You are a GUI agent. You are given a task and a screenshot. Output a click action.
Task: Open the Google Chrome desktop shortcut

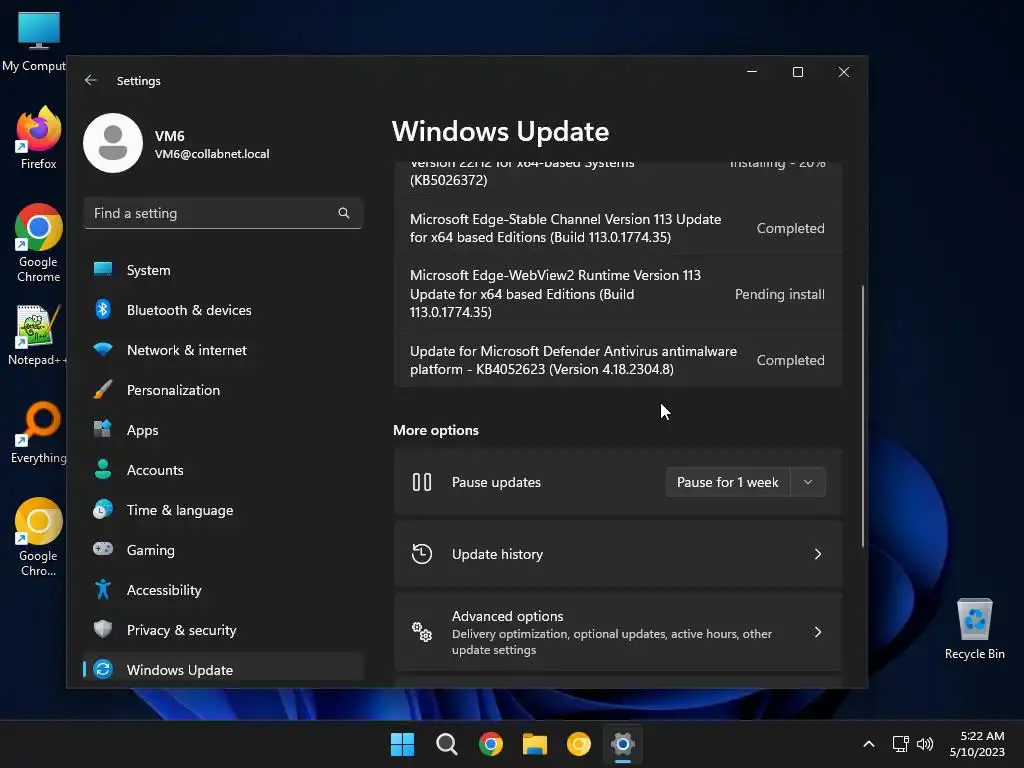(x=39, y=243)
